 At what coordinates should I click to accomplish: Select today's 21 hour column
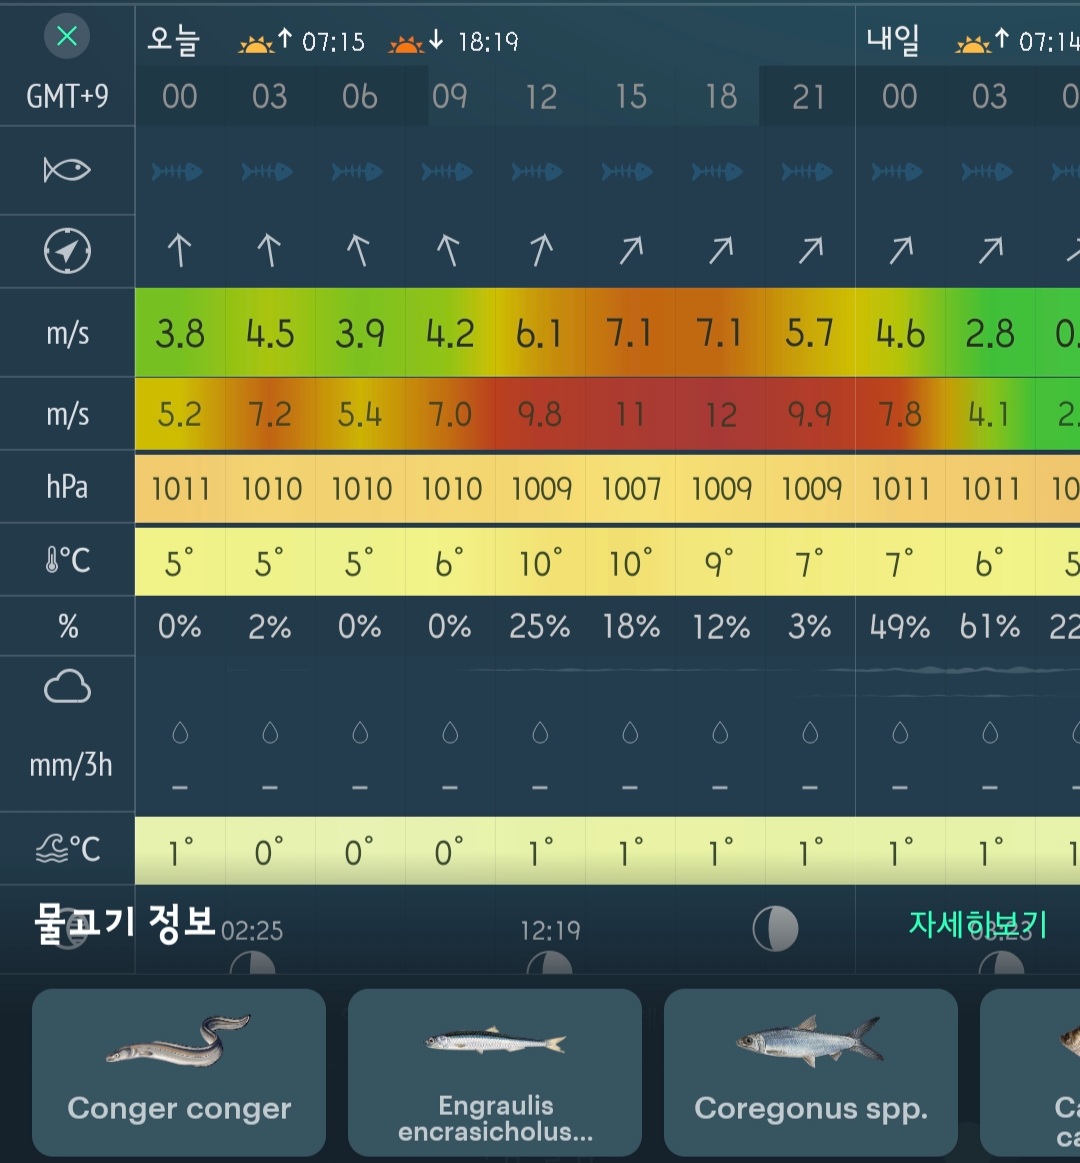click(809, 96)
